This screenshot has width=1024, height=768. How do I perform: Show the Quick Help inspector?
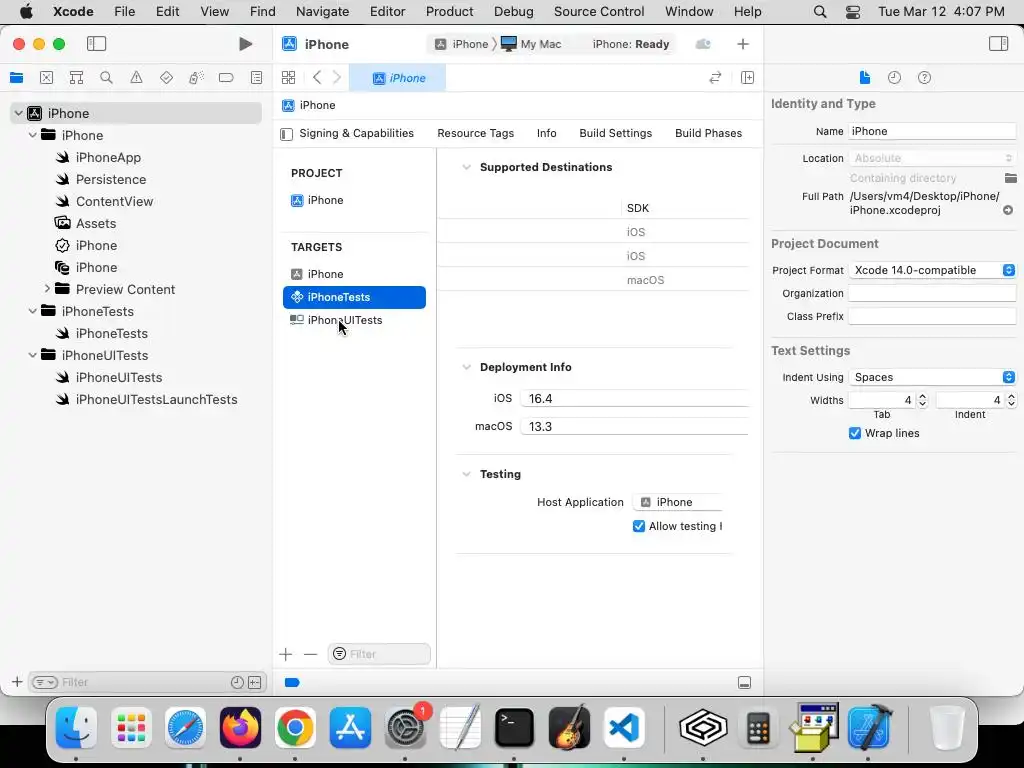click(x=924, y=78)
